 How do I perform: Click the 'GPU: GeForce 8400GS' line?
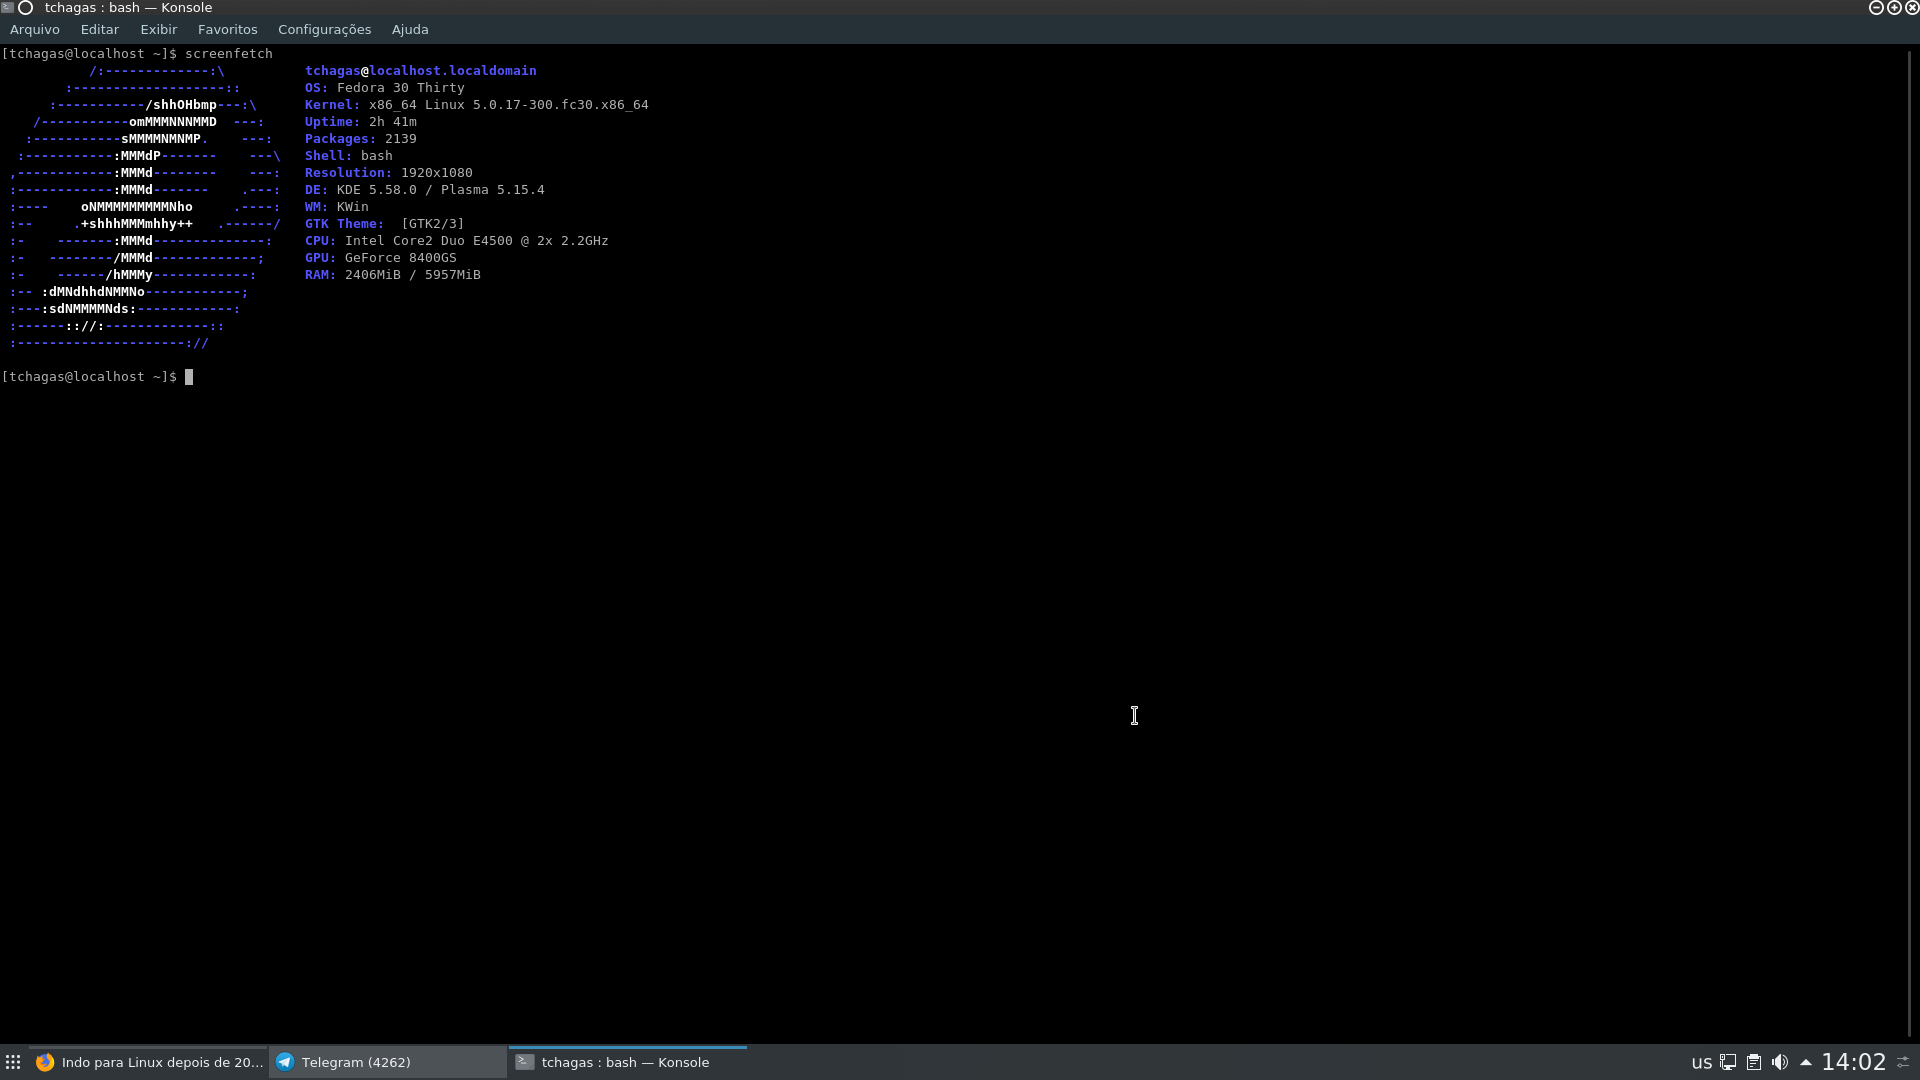[x=381, y=258]
